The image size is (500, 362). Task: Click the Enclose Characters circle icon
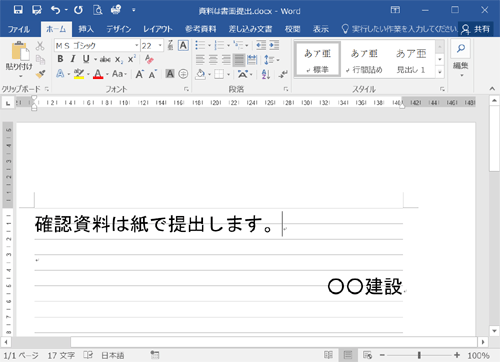183,74
